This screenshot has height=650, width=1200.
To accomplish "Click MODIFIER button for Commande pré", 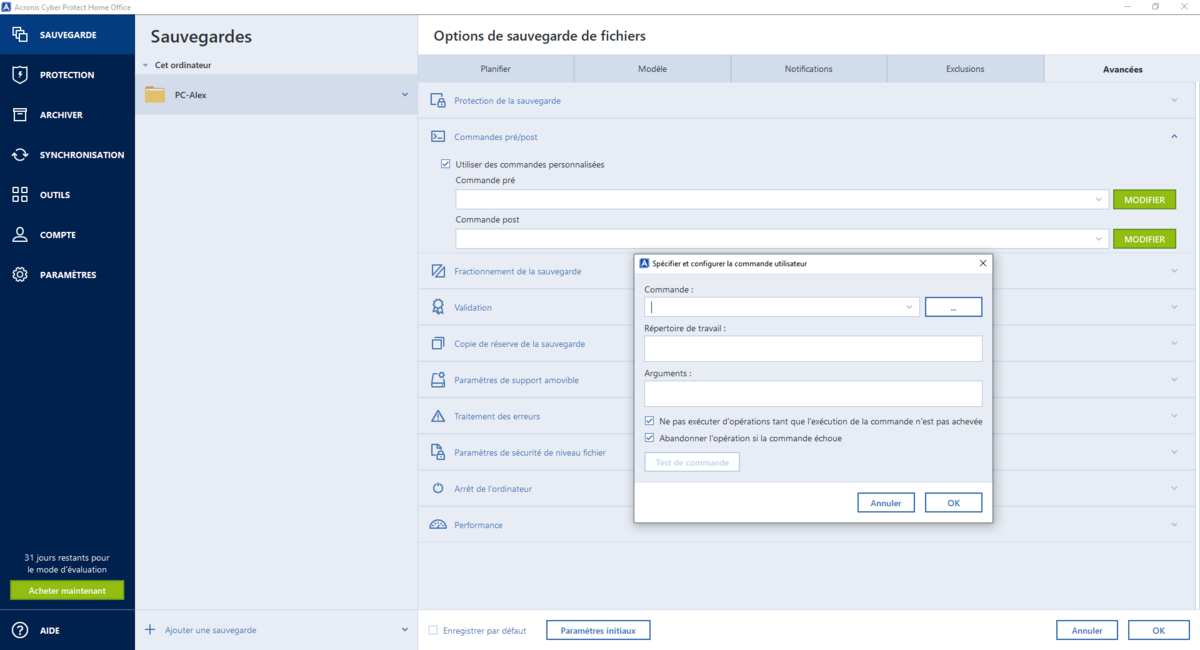I will (x=1144, y=200).
